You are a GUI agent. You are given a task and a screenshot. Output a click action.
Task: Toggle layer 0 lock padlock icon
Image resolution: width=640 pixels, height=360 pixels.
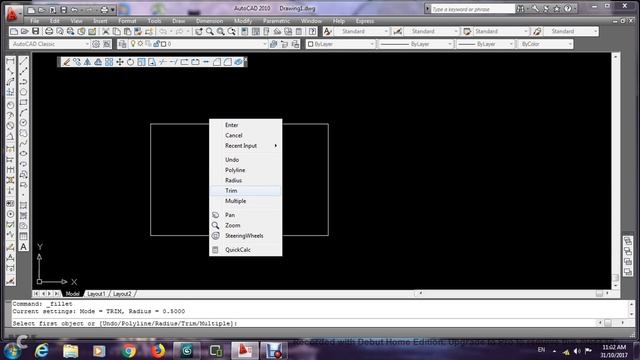[156, 44]
